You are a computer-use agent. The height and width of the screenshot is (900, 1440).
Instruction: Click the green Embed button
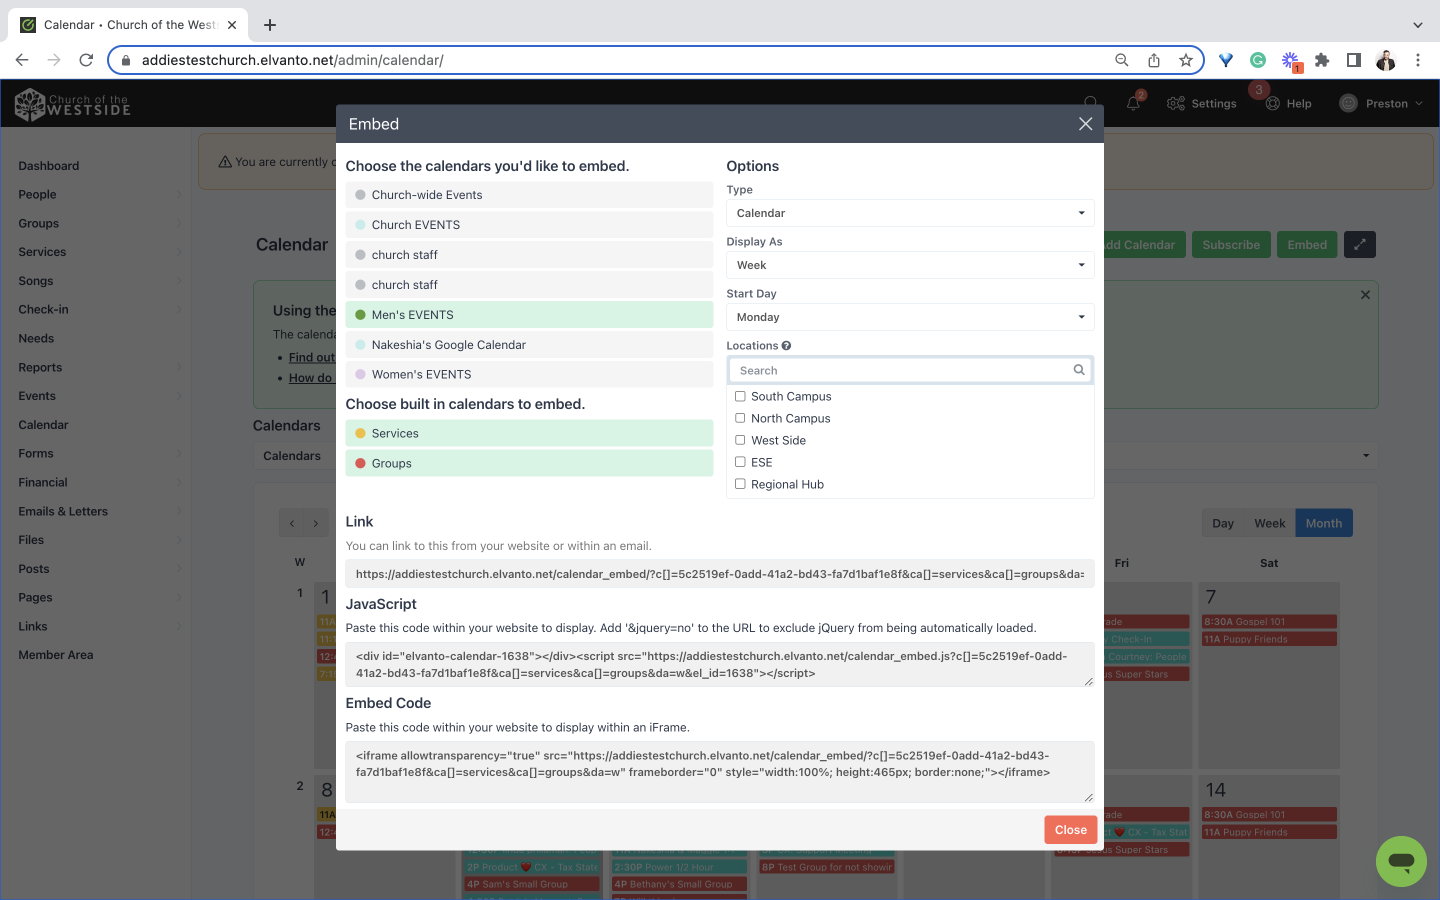1307,245
